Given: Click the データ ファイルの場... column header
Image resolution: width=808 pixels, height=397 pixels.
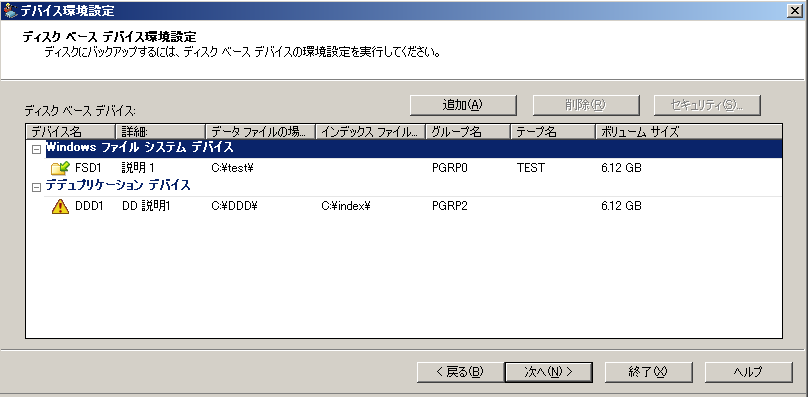Looking at the screenshot, I should [x=260, y=132].
